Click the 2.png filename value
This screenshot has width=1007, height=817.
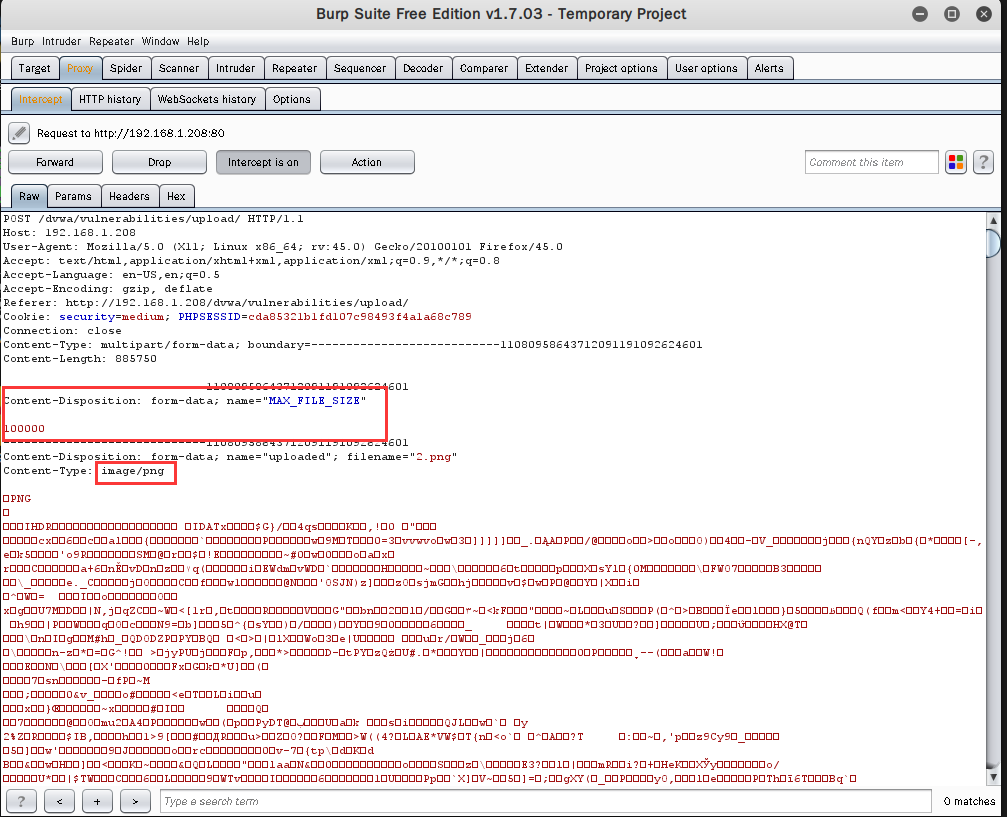[433, 457]
